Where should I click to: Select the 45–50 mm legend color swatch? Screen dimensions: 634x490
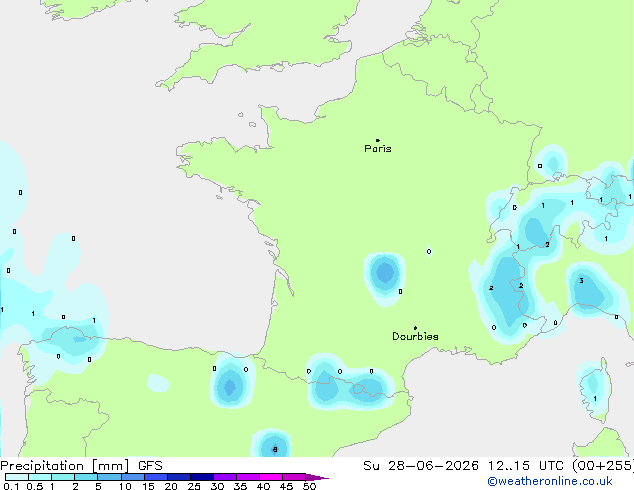294,477
